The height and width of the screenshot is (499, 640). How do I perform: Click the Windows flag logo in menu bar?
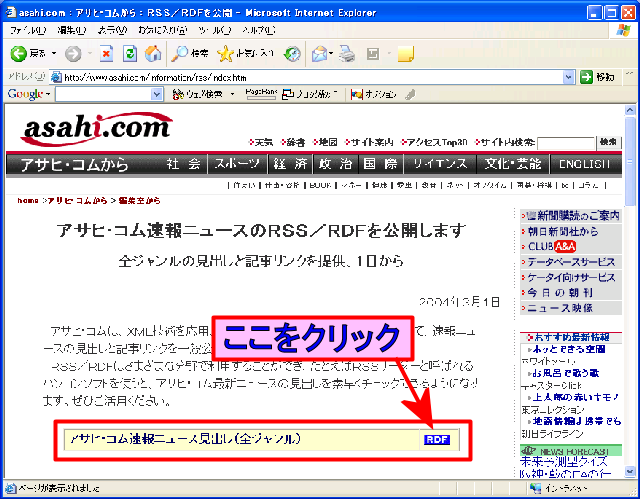coord(623,30)
